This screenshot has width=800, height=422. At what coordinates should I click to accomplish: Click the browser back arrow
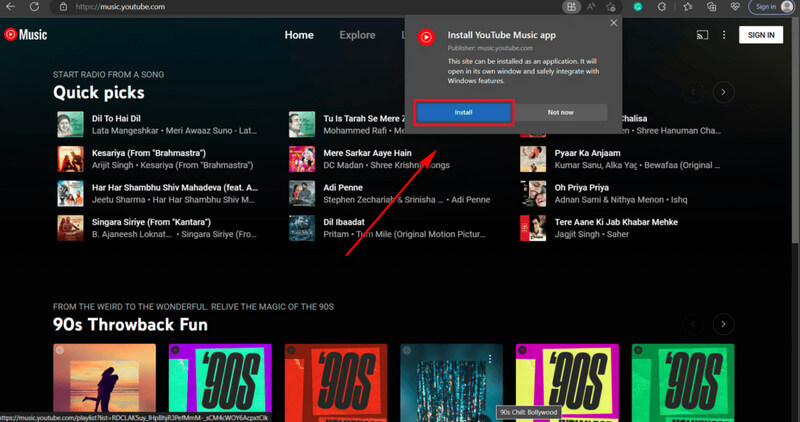point(10,7)
